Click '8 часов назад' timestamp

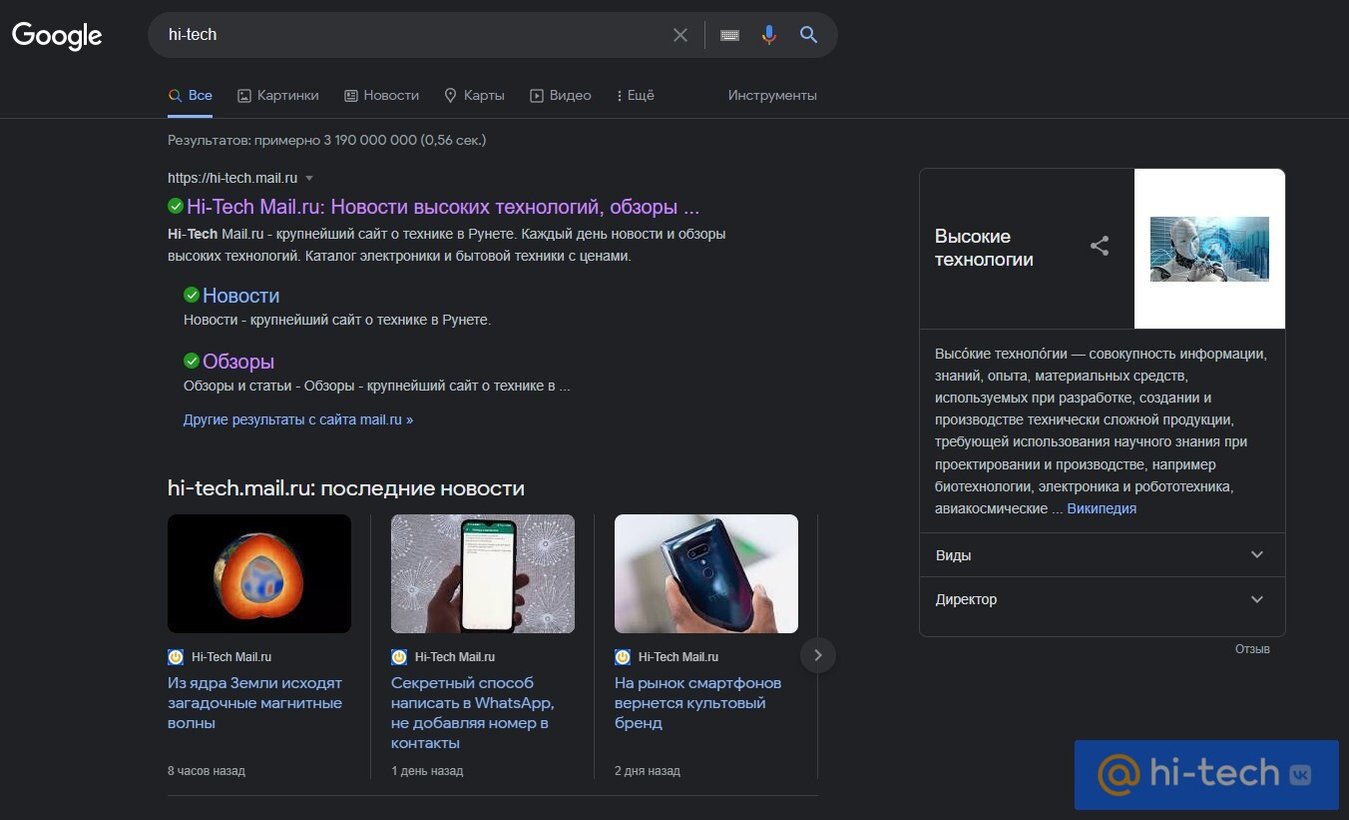coord(206,771)
